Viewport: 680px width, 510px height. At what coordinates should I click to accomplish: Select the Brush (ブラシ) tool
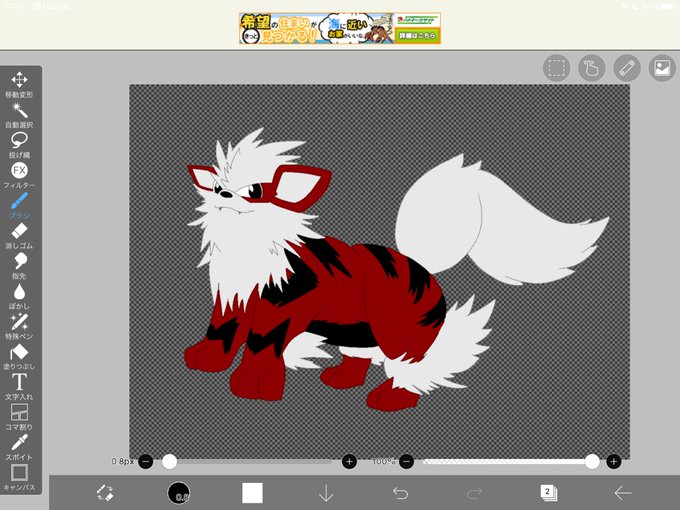point(20,205)
